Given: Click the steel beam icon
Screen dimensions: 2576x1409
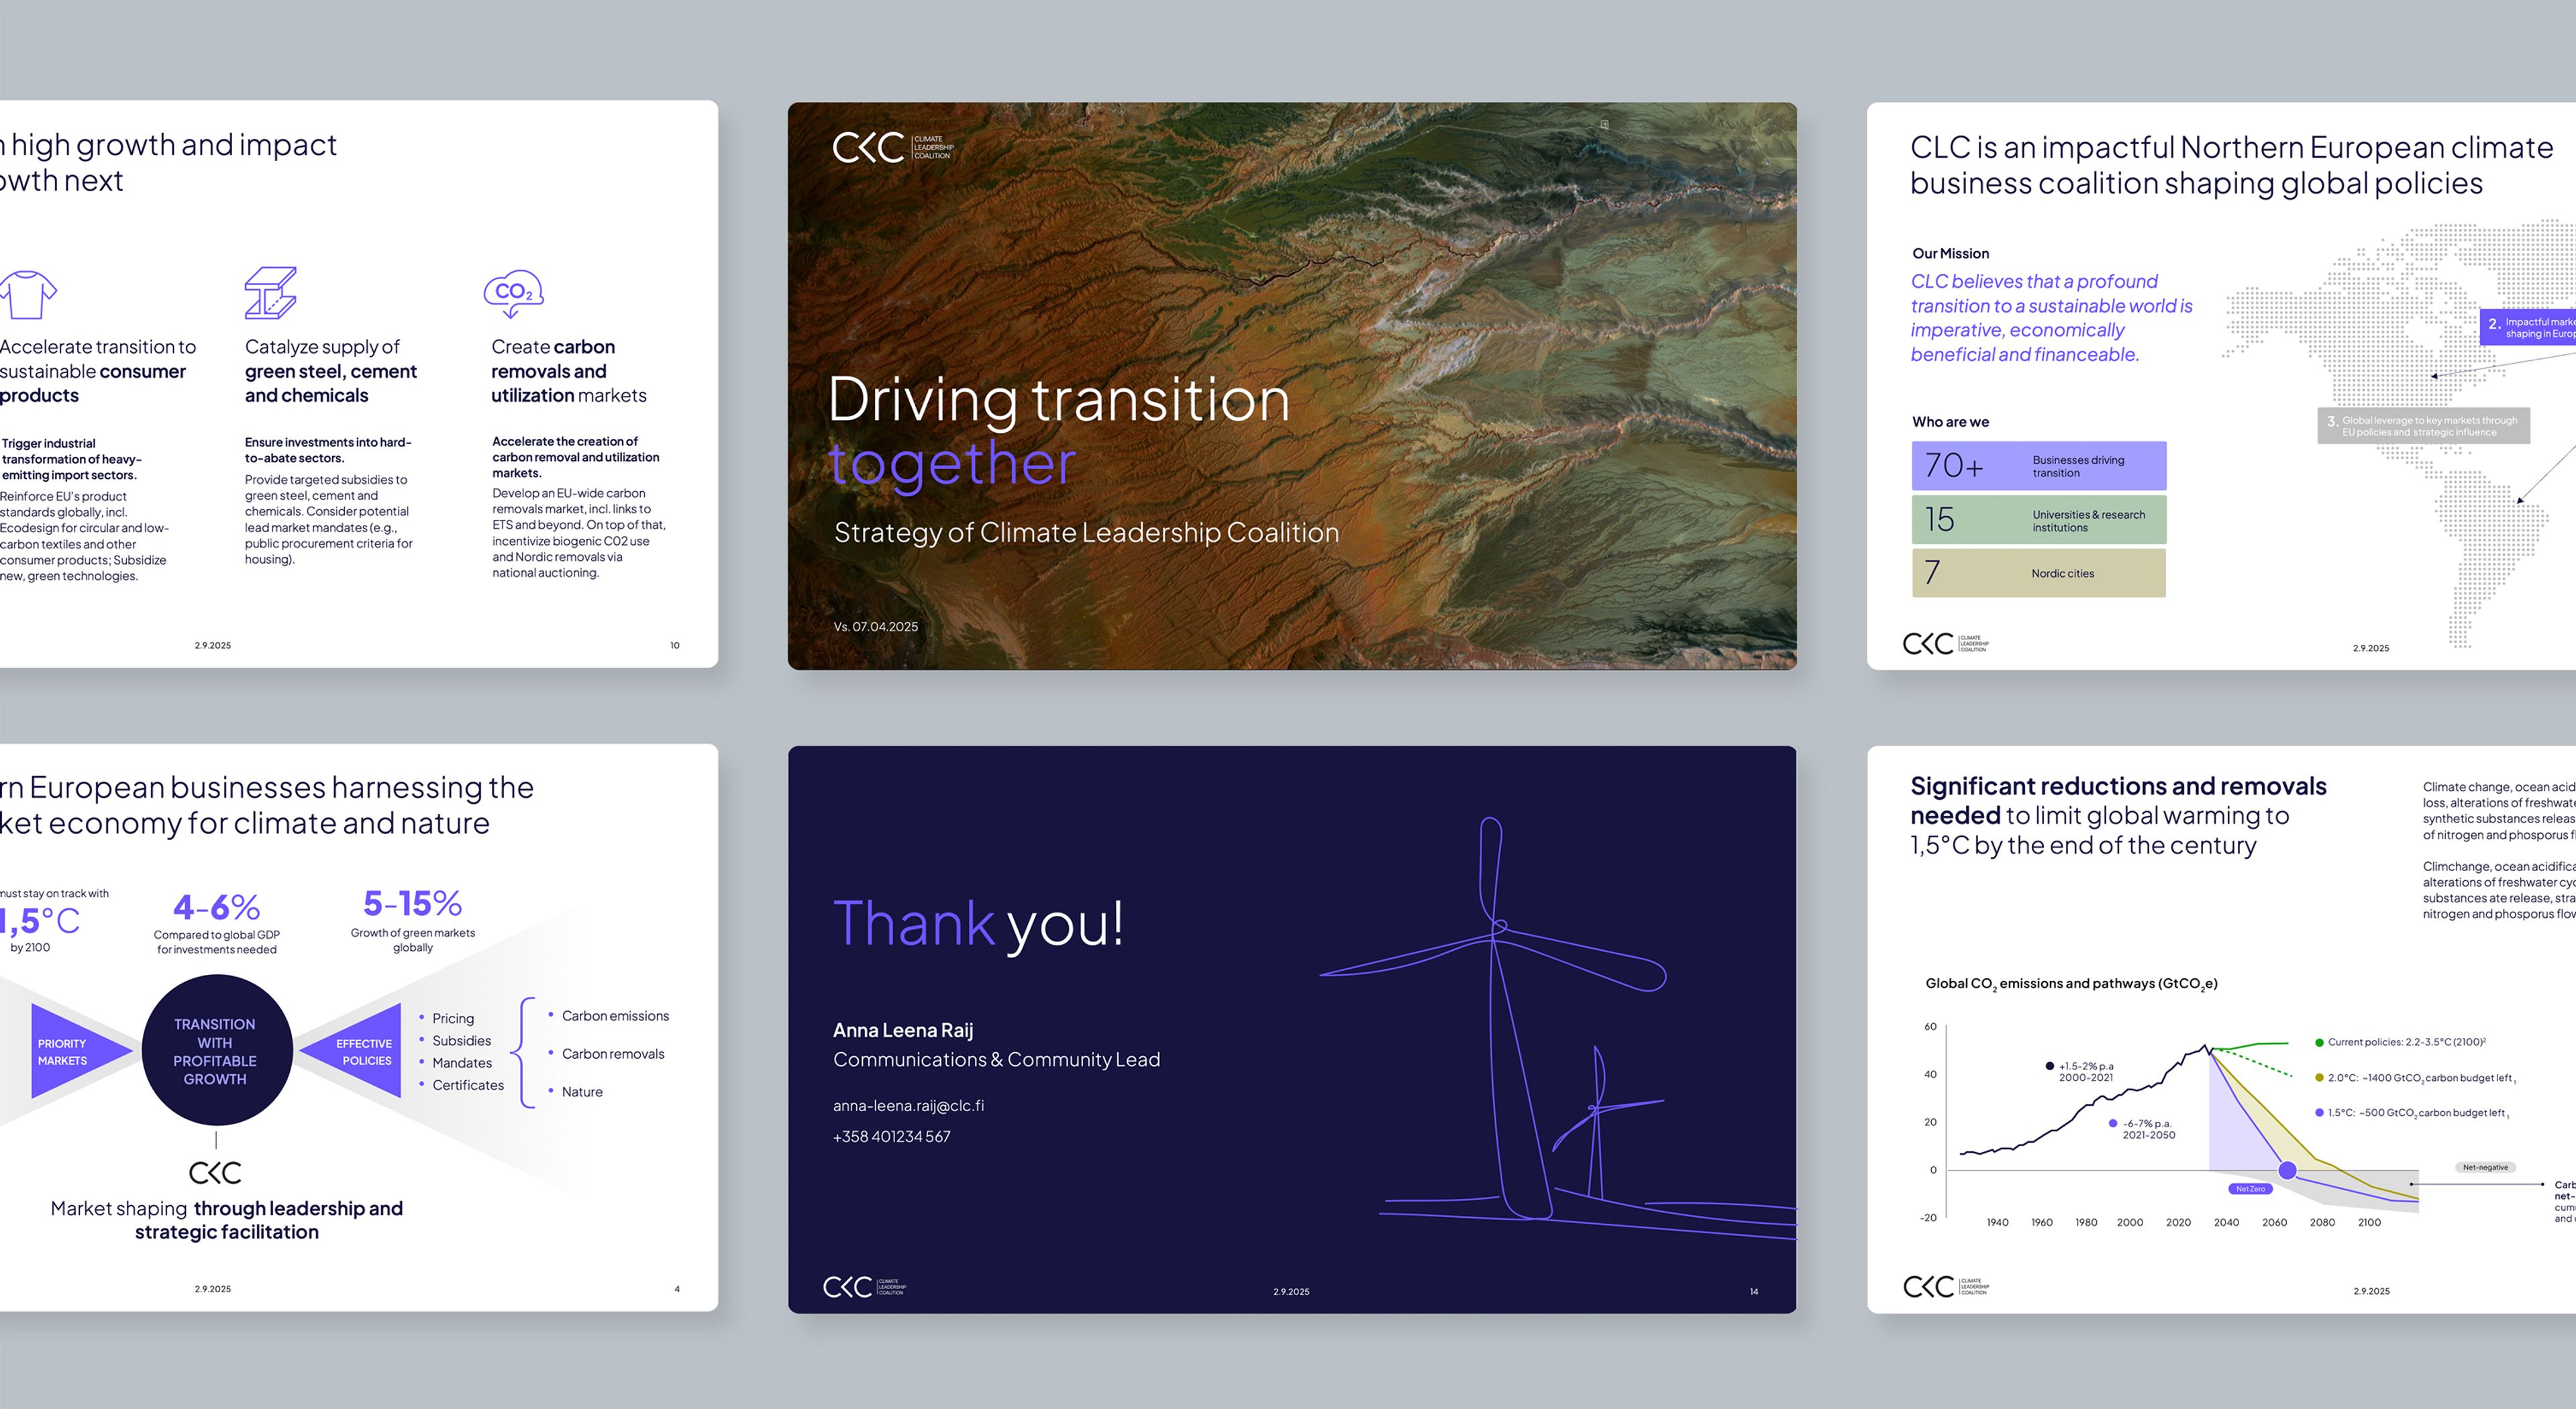Looking at the screenshot, I should (x=270, y=292).
